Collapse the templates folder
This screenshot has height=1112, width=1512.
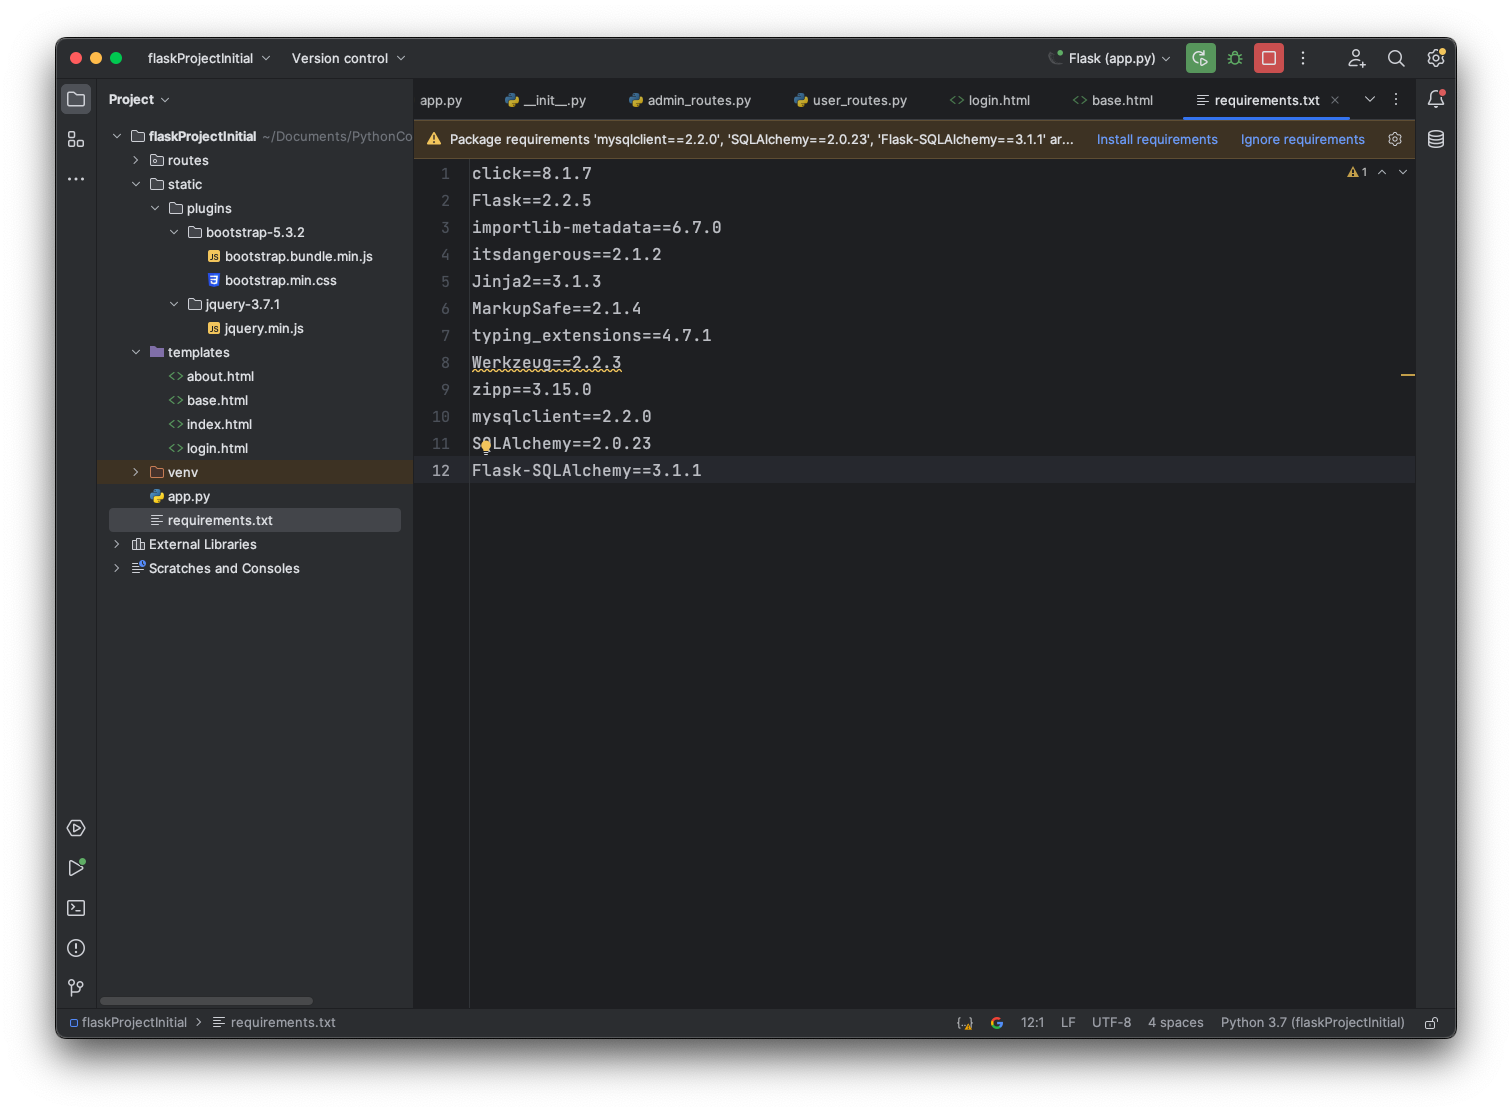coord(136,352)
